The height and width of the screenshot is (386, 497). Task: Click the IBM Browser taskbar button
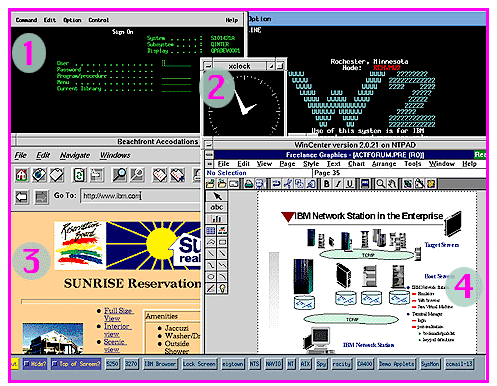coord(160,364)
